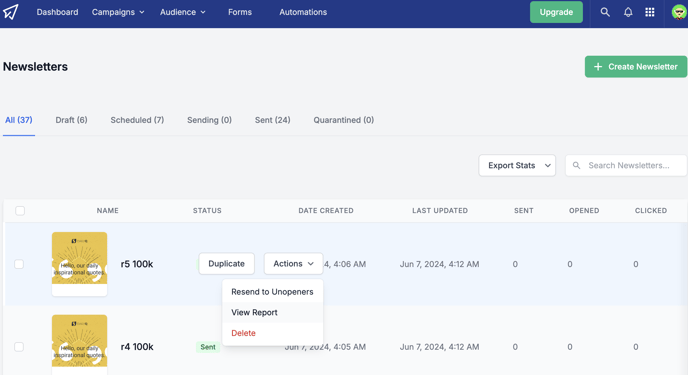Click the Newsletters page heading
This screenshot has width=688, height=375.
36,67
